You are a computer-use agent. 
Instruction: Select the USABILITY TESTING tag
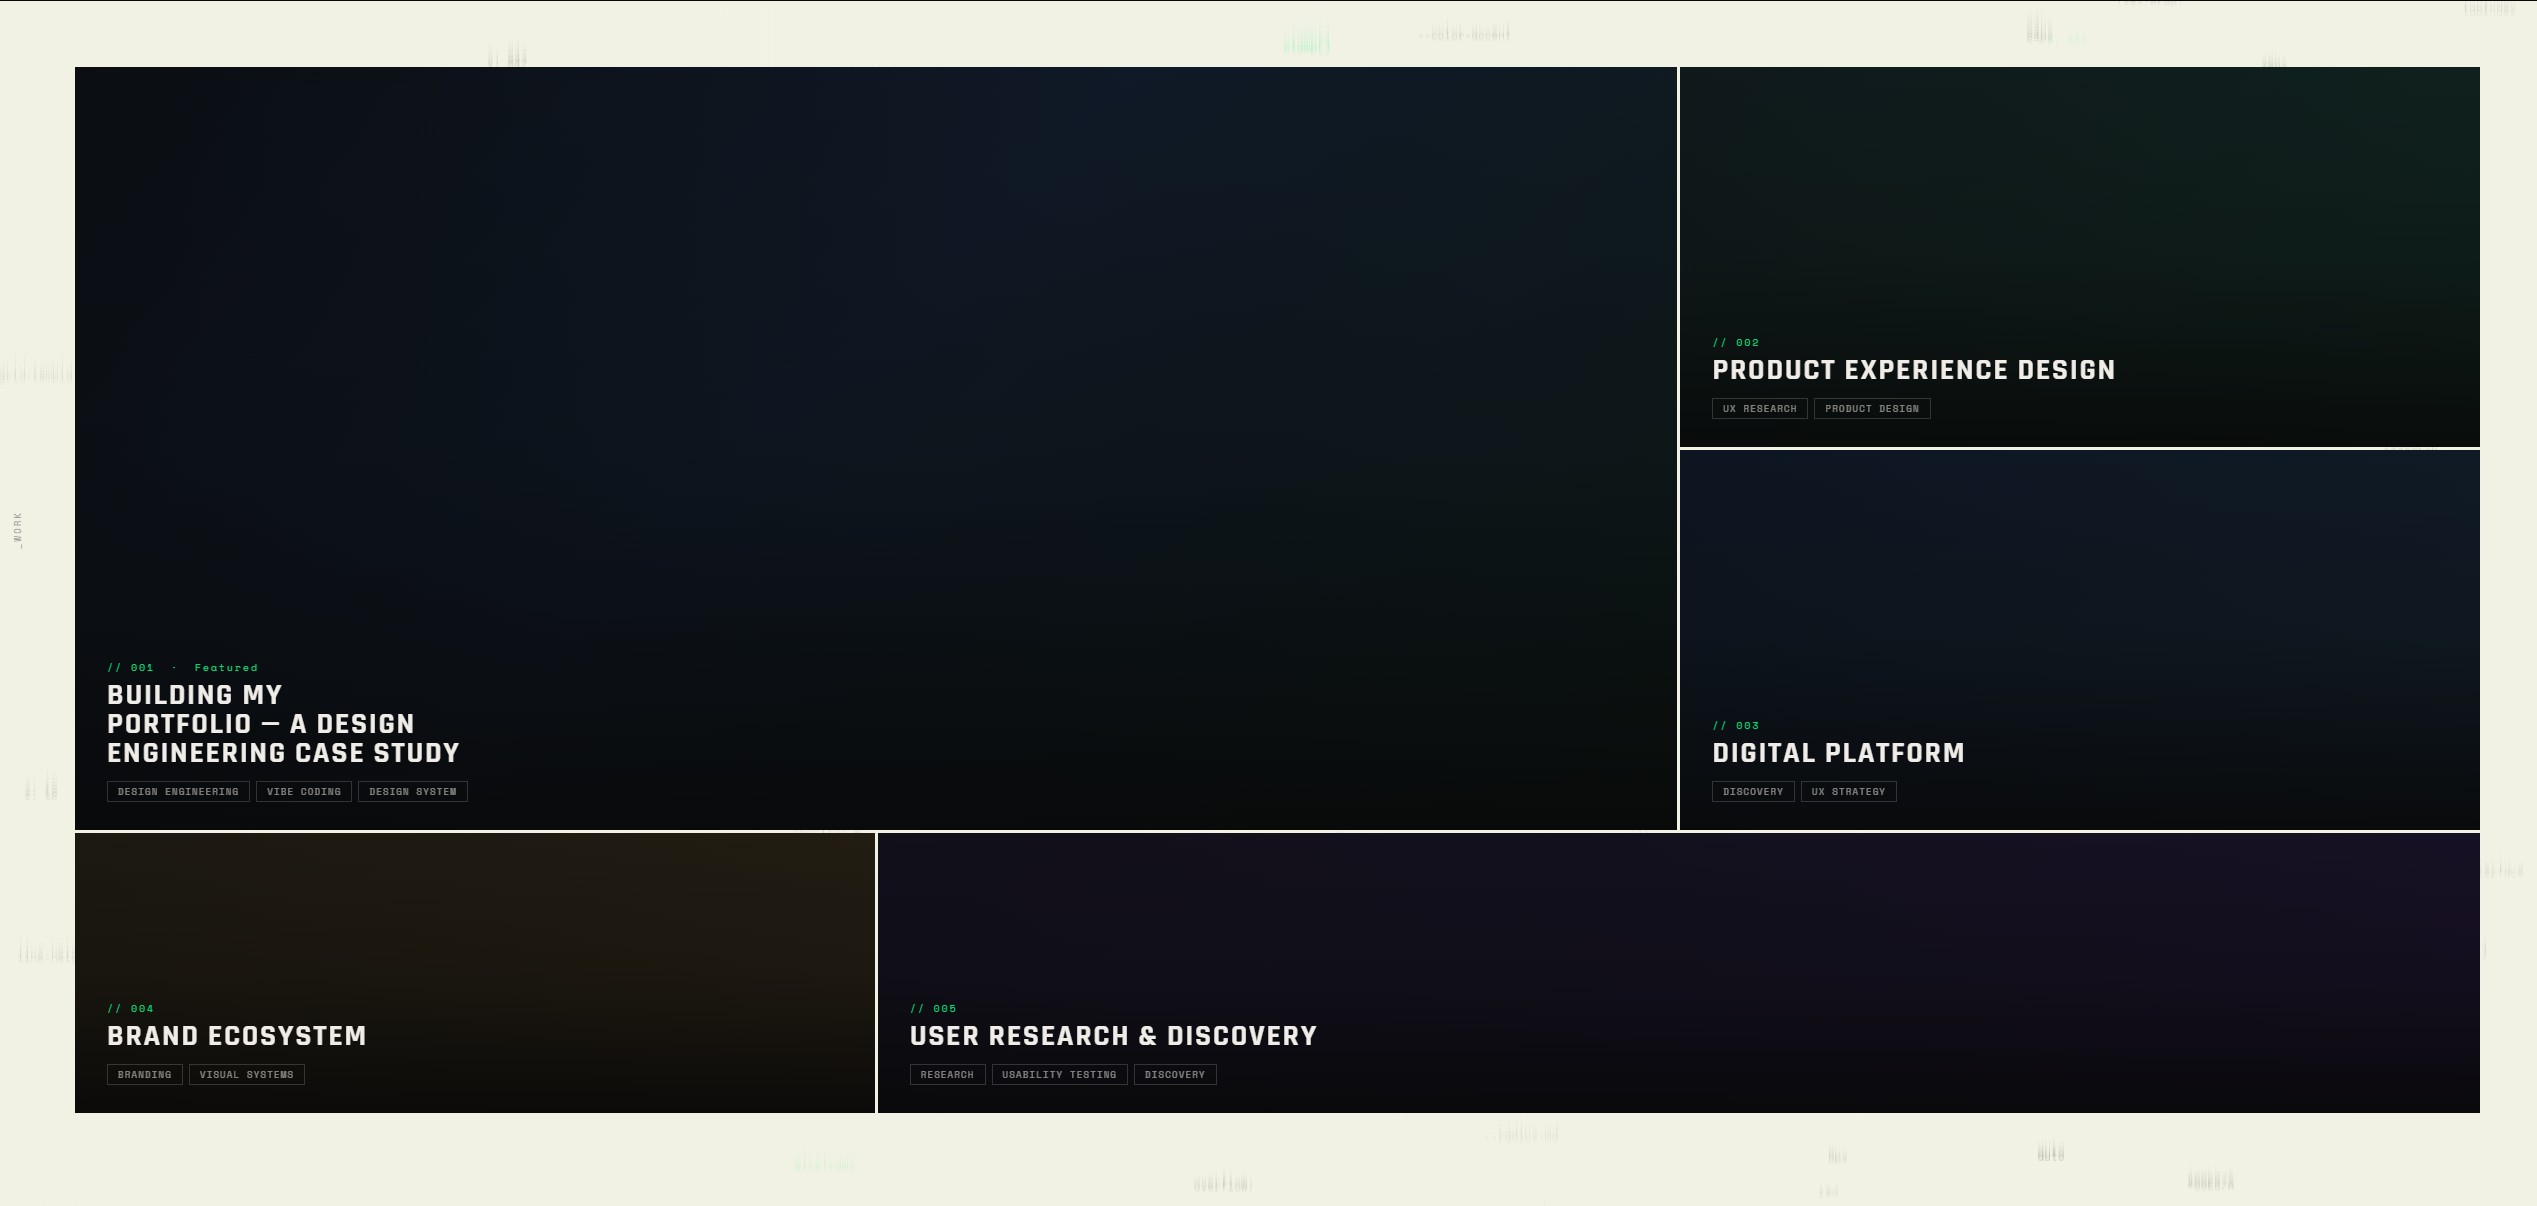pos(1058,1074)
